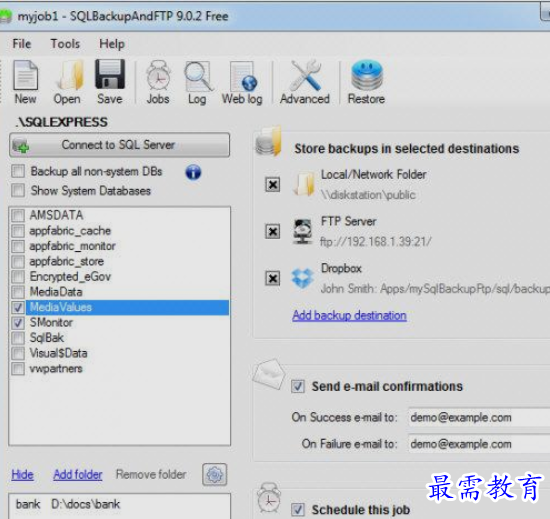Open the Jobs alarm clock toolbar icon
This screenshot has height=519, width=550.
158,82
